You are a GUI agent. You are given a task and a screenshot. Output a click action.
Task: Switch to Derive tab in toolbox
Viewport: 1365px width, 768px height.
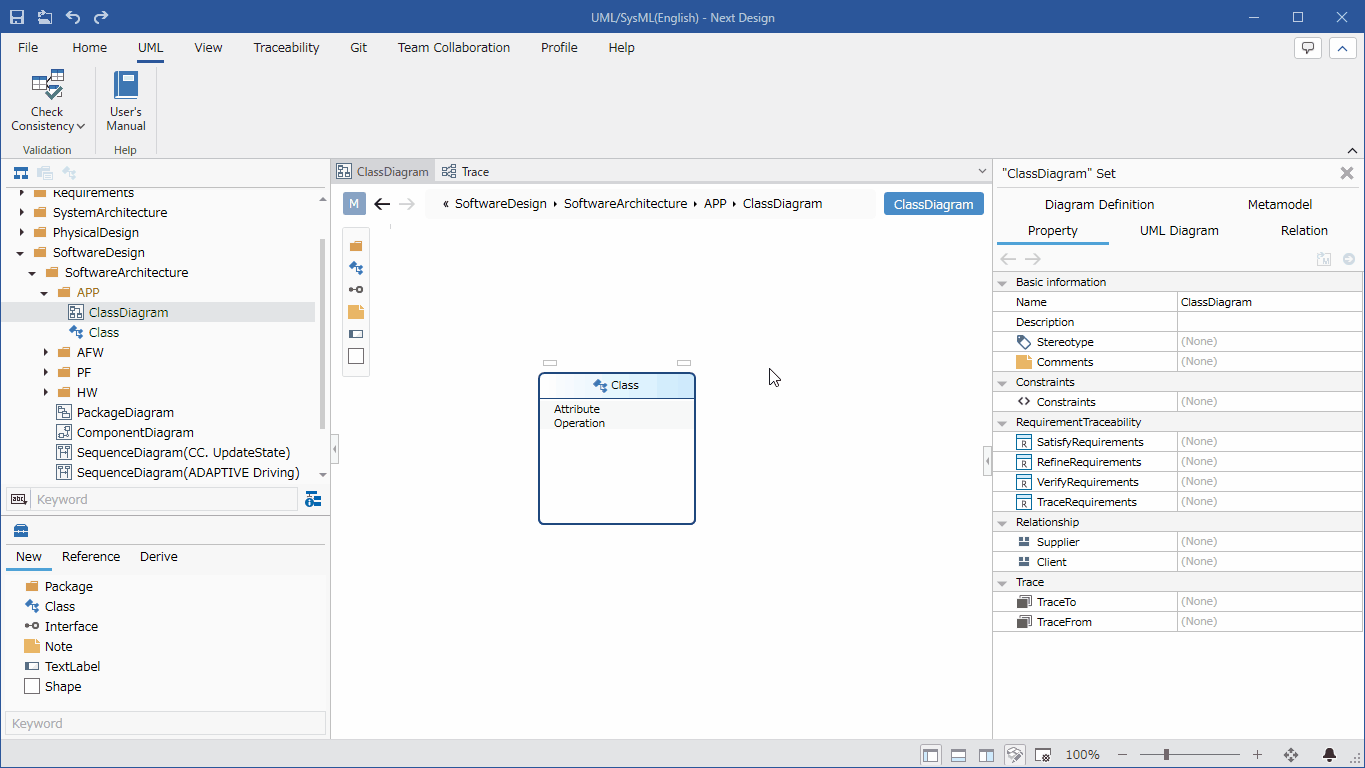[159, 557]
